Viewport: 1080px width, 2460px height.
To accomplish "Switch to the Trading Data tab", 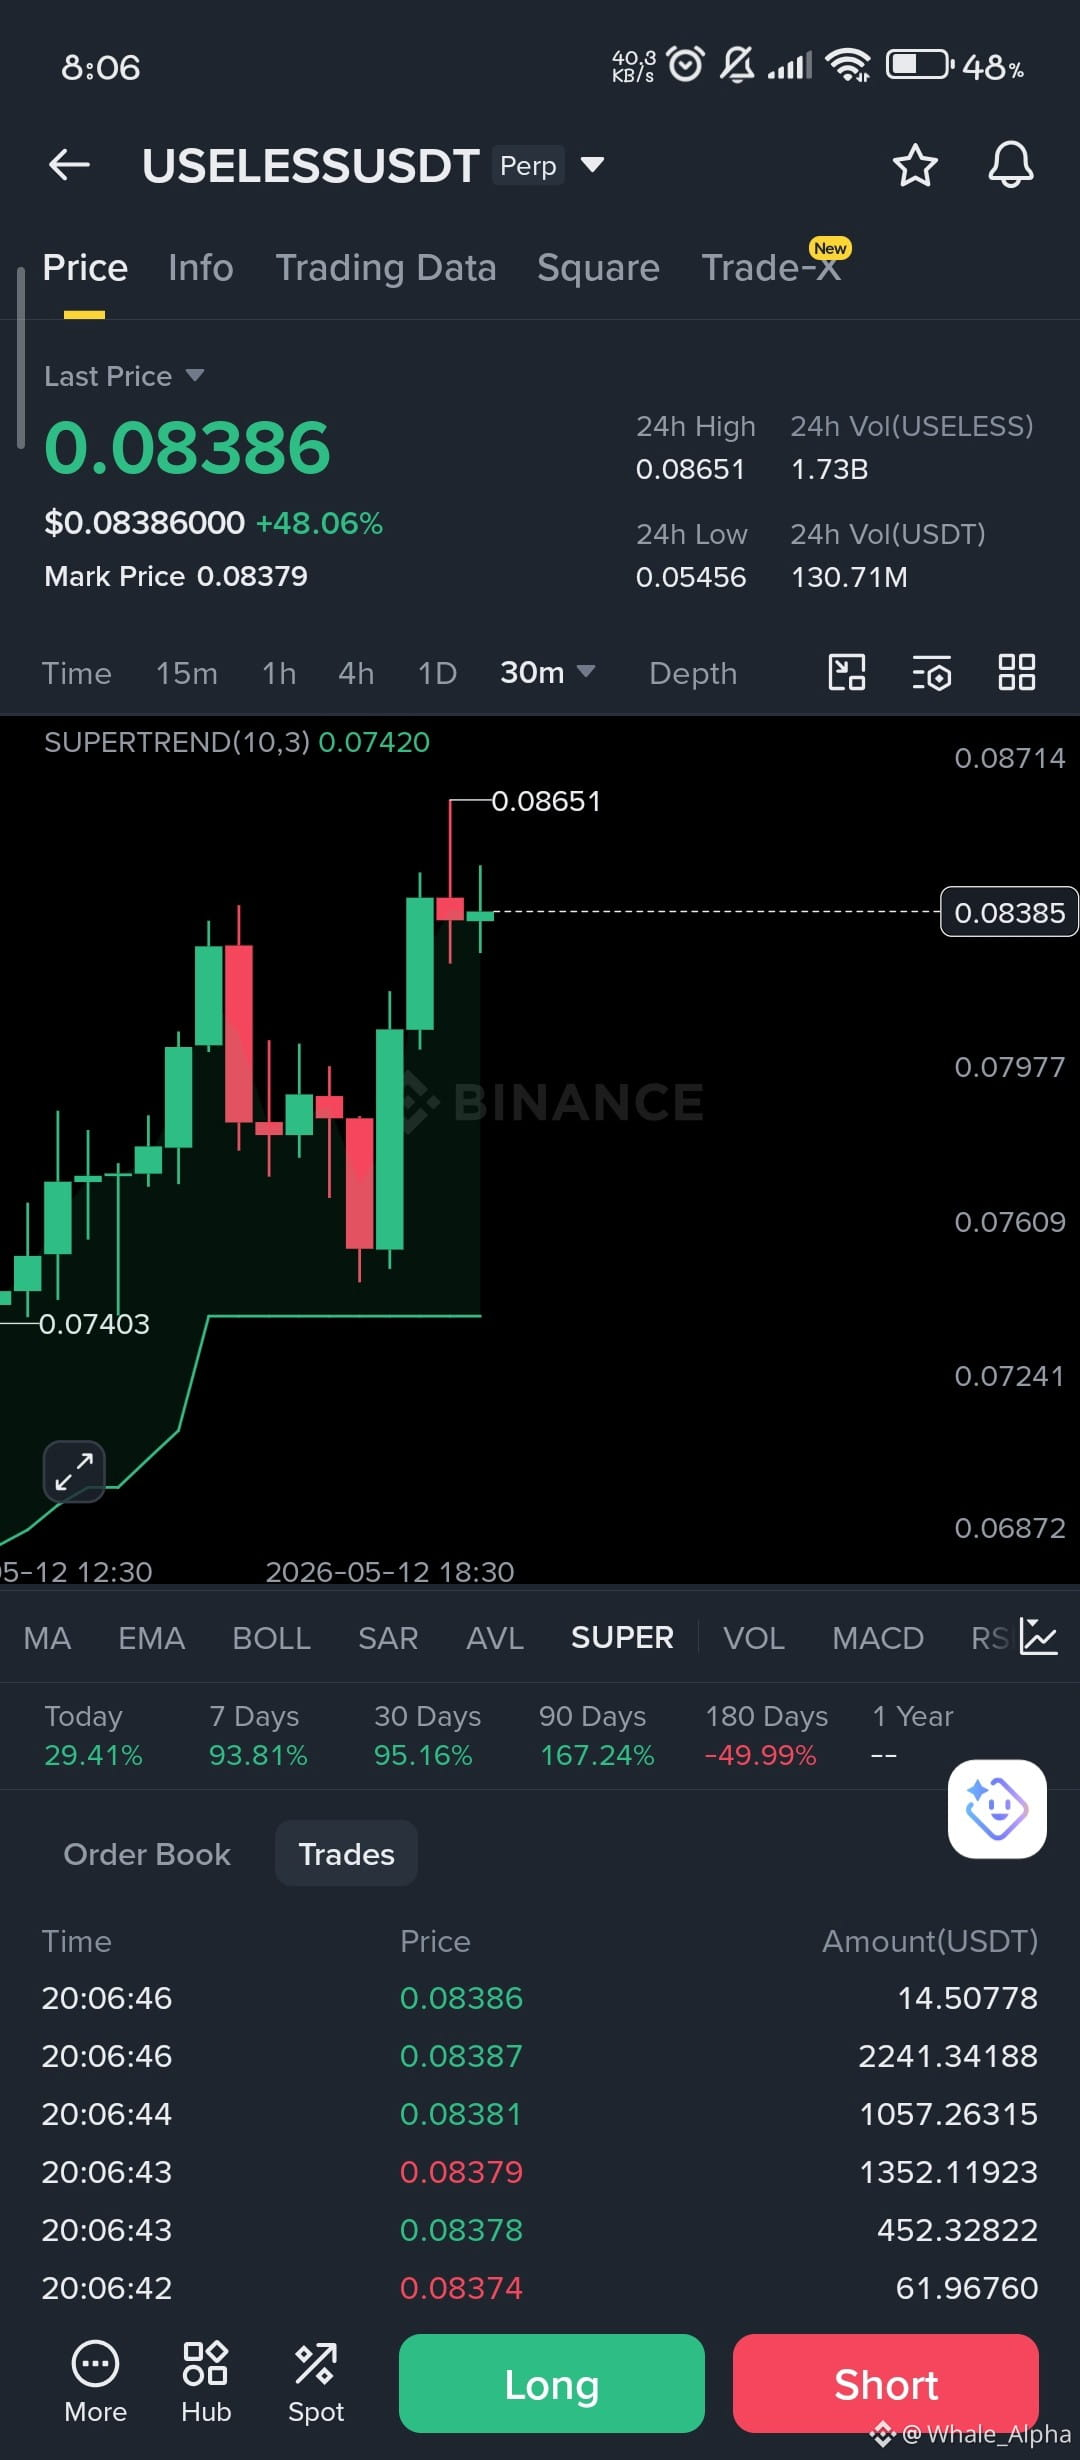I will (386, 268).
